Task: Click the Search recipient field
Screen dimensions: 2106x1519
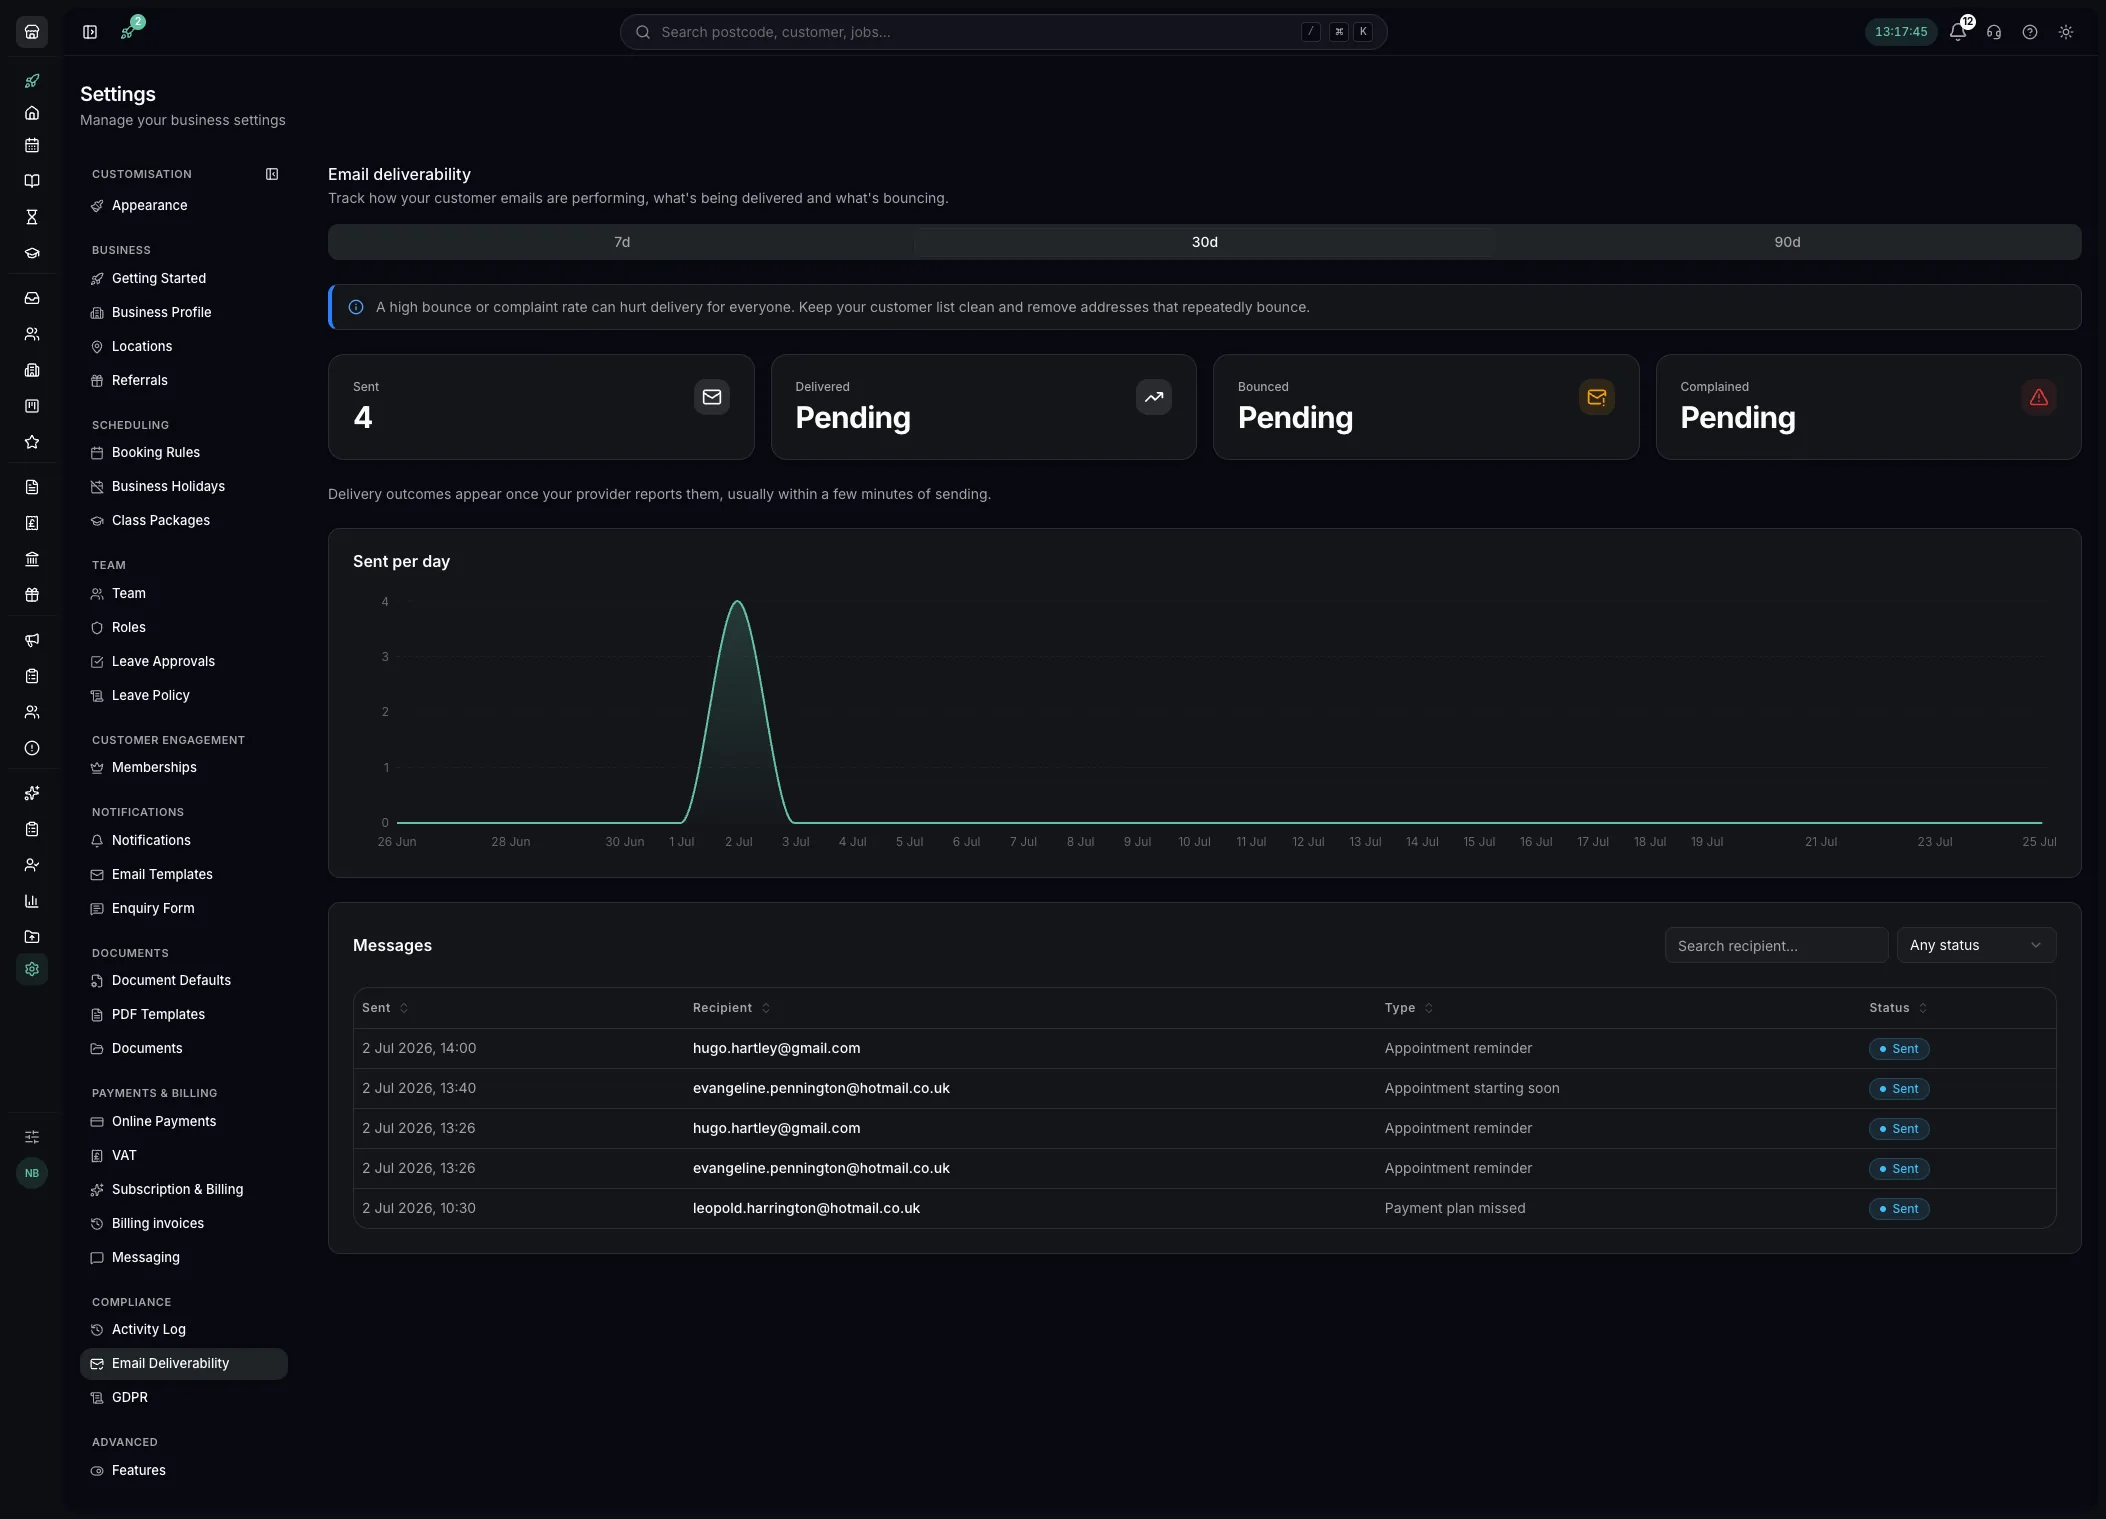Action: click(1776, 945)
